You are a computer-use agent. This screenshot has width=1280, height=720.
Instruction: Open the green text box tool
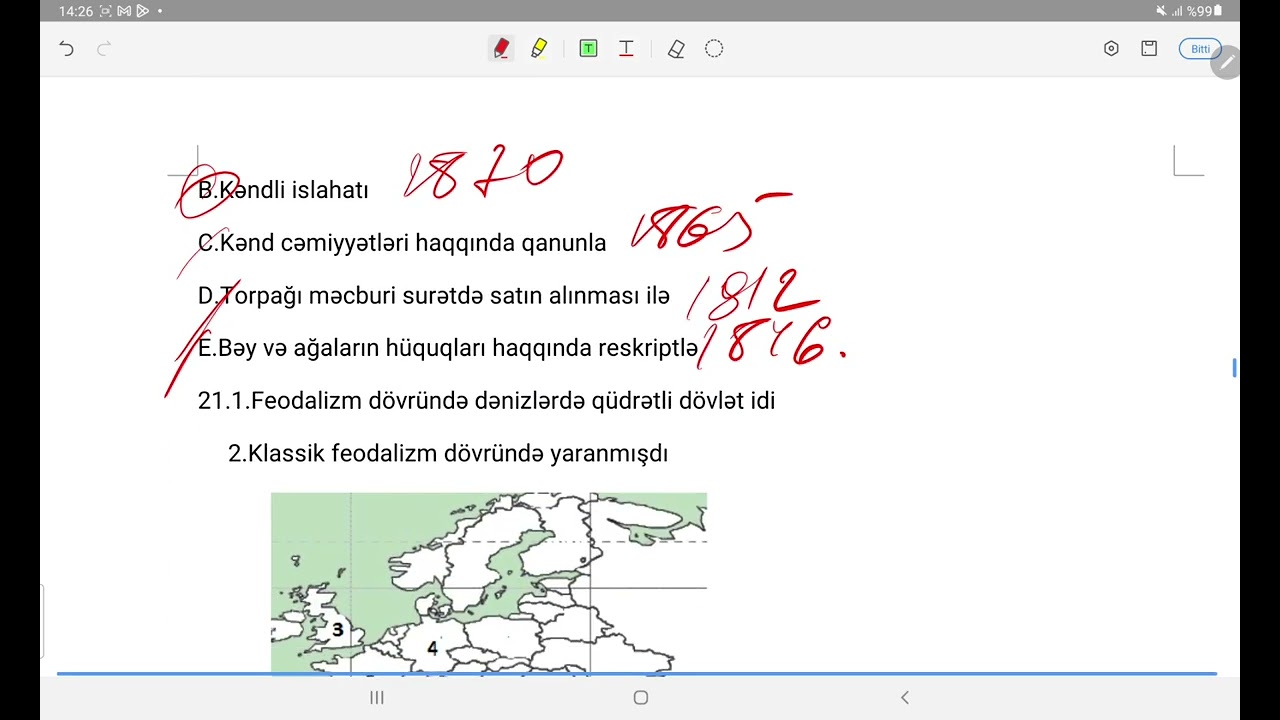click(588, 48)
